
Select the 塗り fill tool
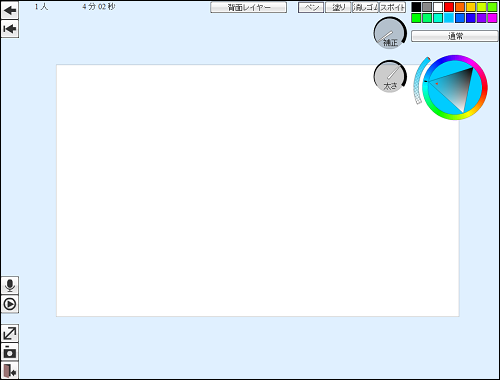(x=338, y=7)
